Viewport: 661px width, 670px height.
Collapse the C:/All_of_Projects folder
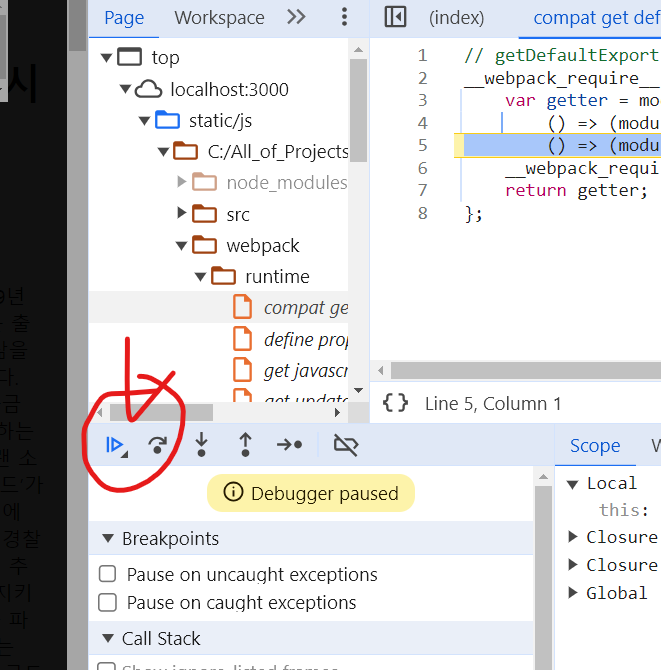point(163,152)
